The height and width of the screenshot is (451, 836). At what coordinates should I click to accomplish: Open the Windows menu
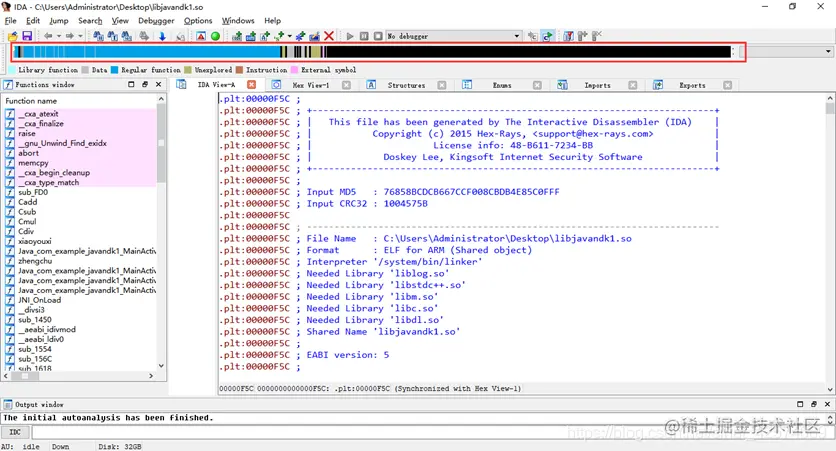coord(238,20)
